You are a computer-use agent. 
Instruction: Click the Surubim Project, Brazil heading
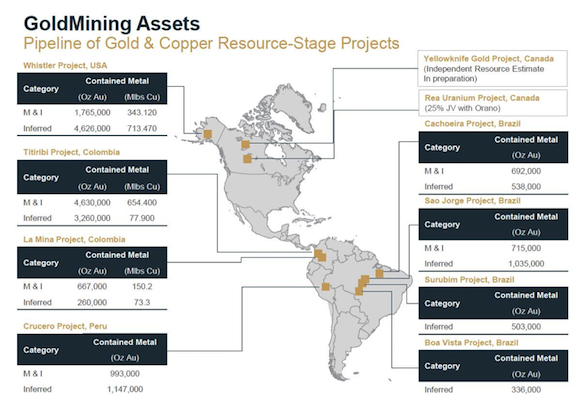(x=469, y=280)
